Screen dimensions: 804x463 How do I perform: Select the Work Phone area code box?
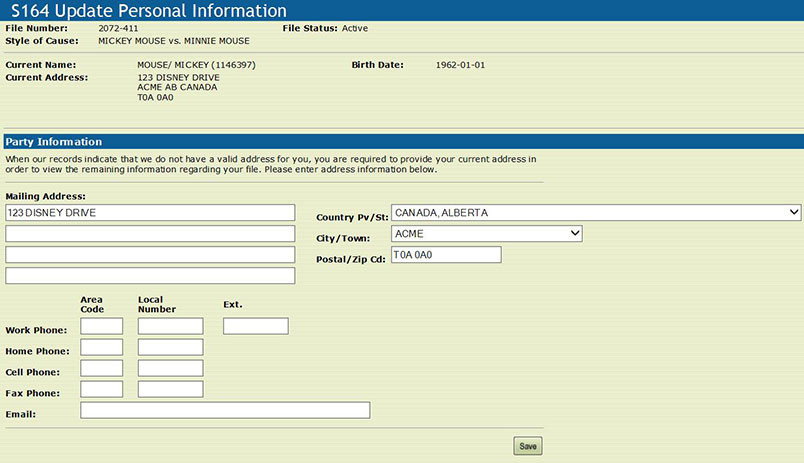coord(102,326)
